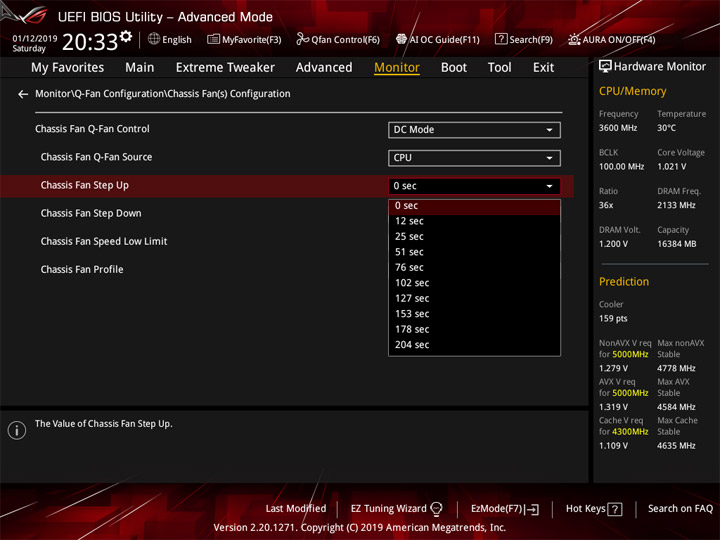Click the 16384 MB capacity value
The width and height of the screenshot is (720, 540).
(677, 244)
